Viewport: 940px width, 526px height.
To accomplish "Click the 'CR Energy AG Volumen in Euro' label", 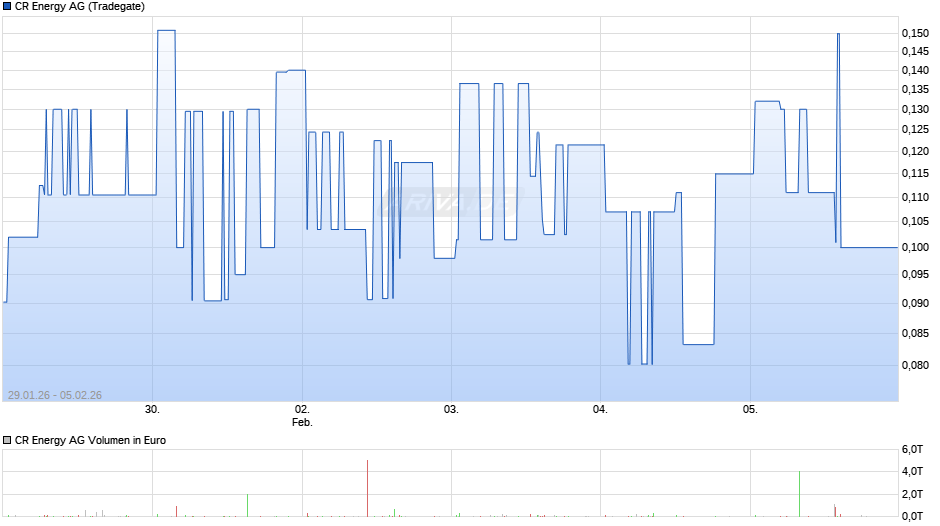I will 91,440.
